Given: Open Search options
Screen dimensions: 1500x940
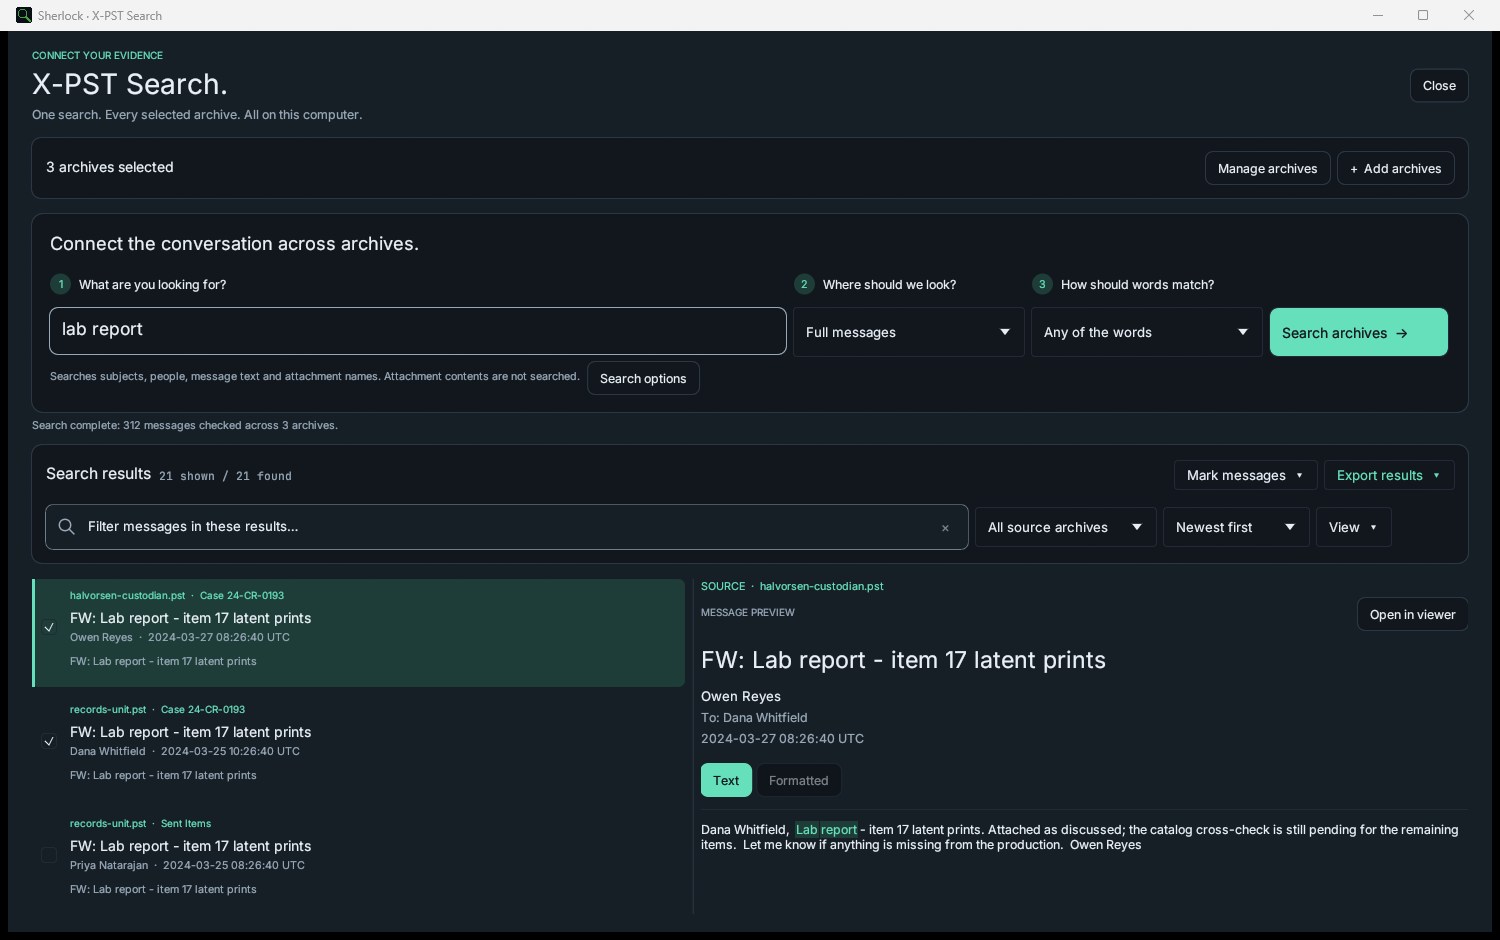Looking at the screenshot, I should tap(643, 378).
